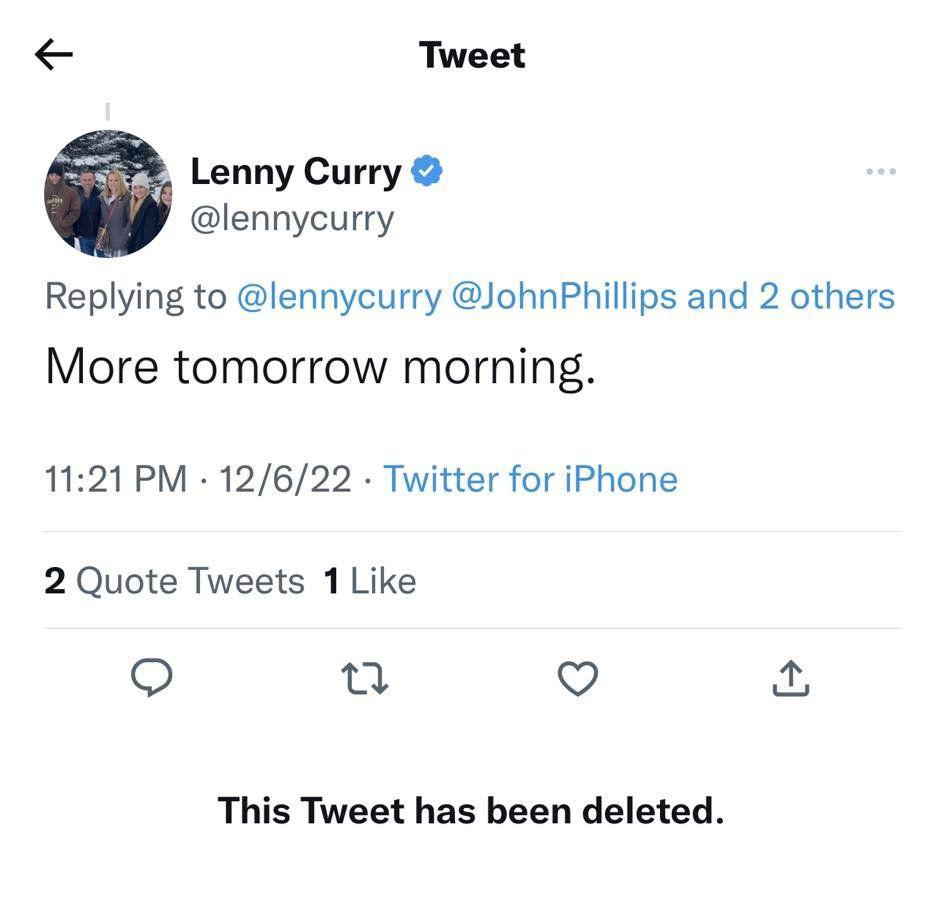Go back using the left arrow

[54, 55]
